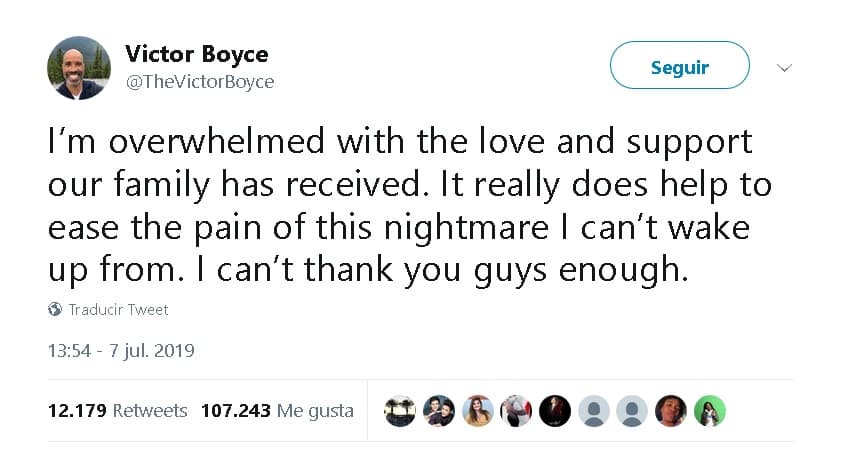Screen dimensions: 844x452
Task: Open the 13:54 - 7 jul. 2019 timestamp
Action: (121, 351)
